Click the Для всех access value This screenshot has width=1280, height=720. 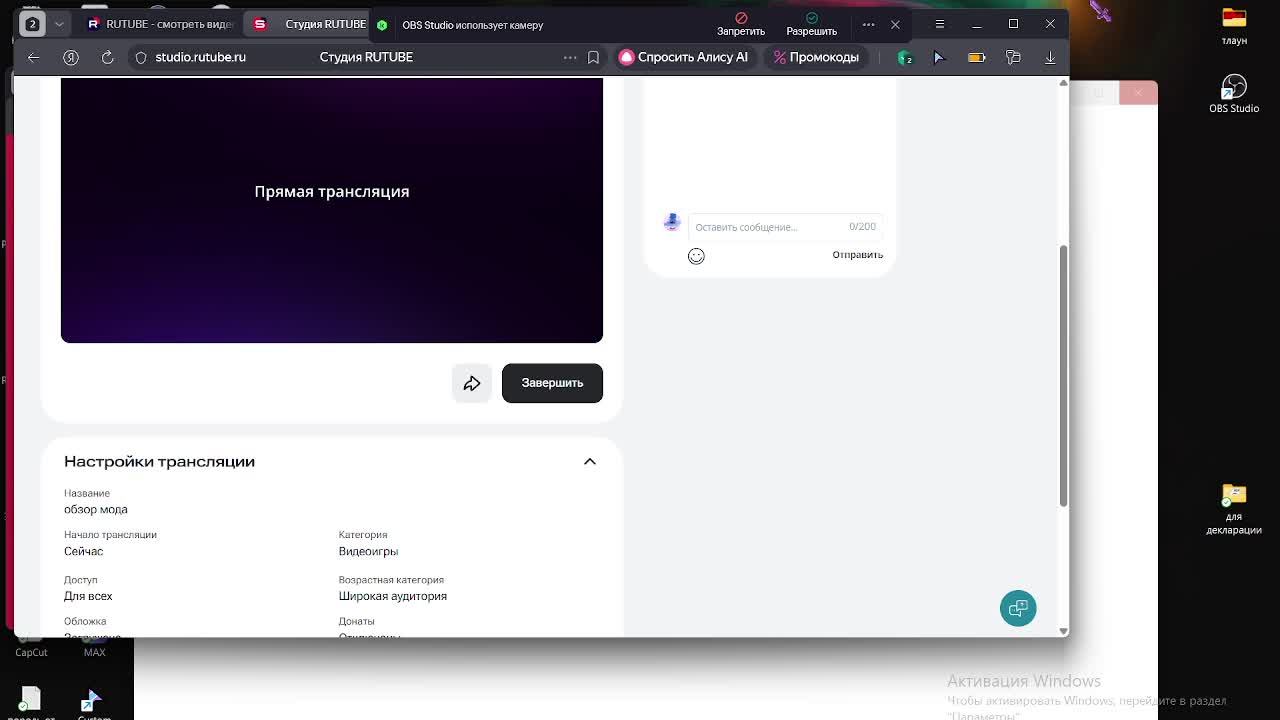point(88,597)
